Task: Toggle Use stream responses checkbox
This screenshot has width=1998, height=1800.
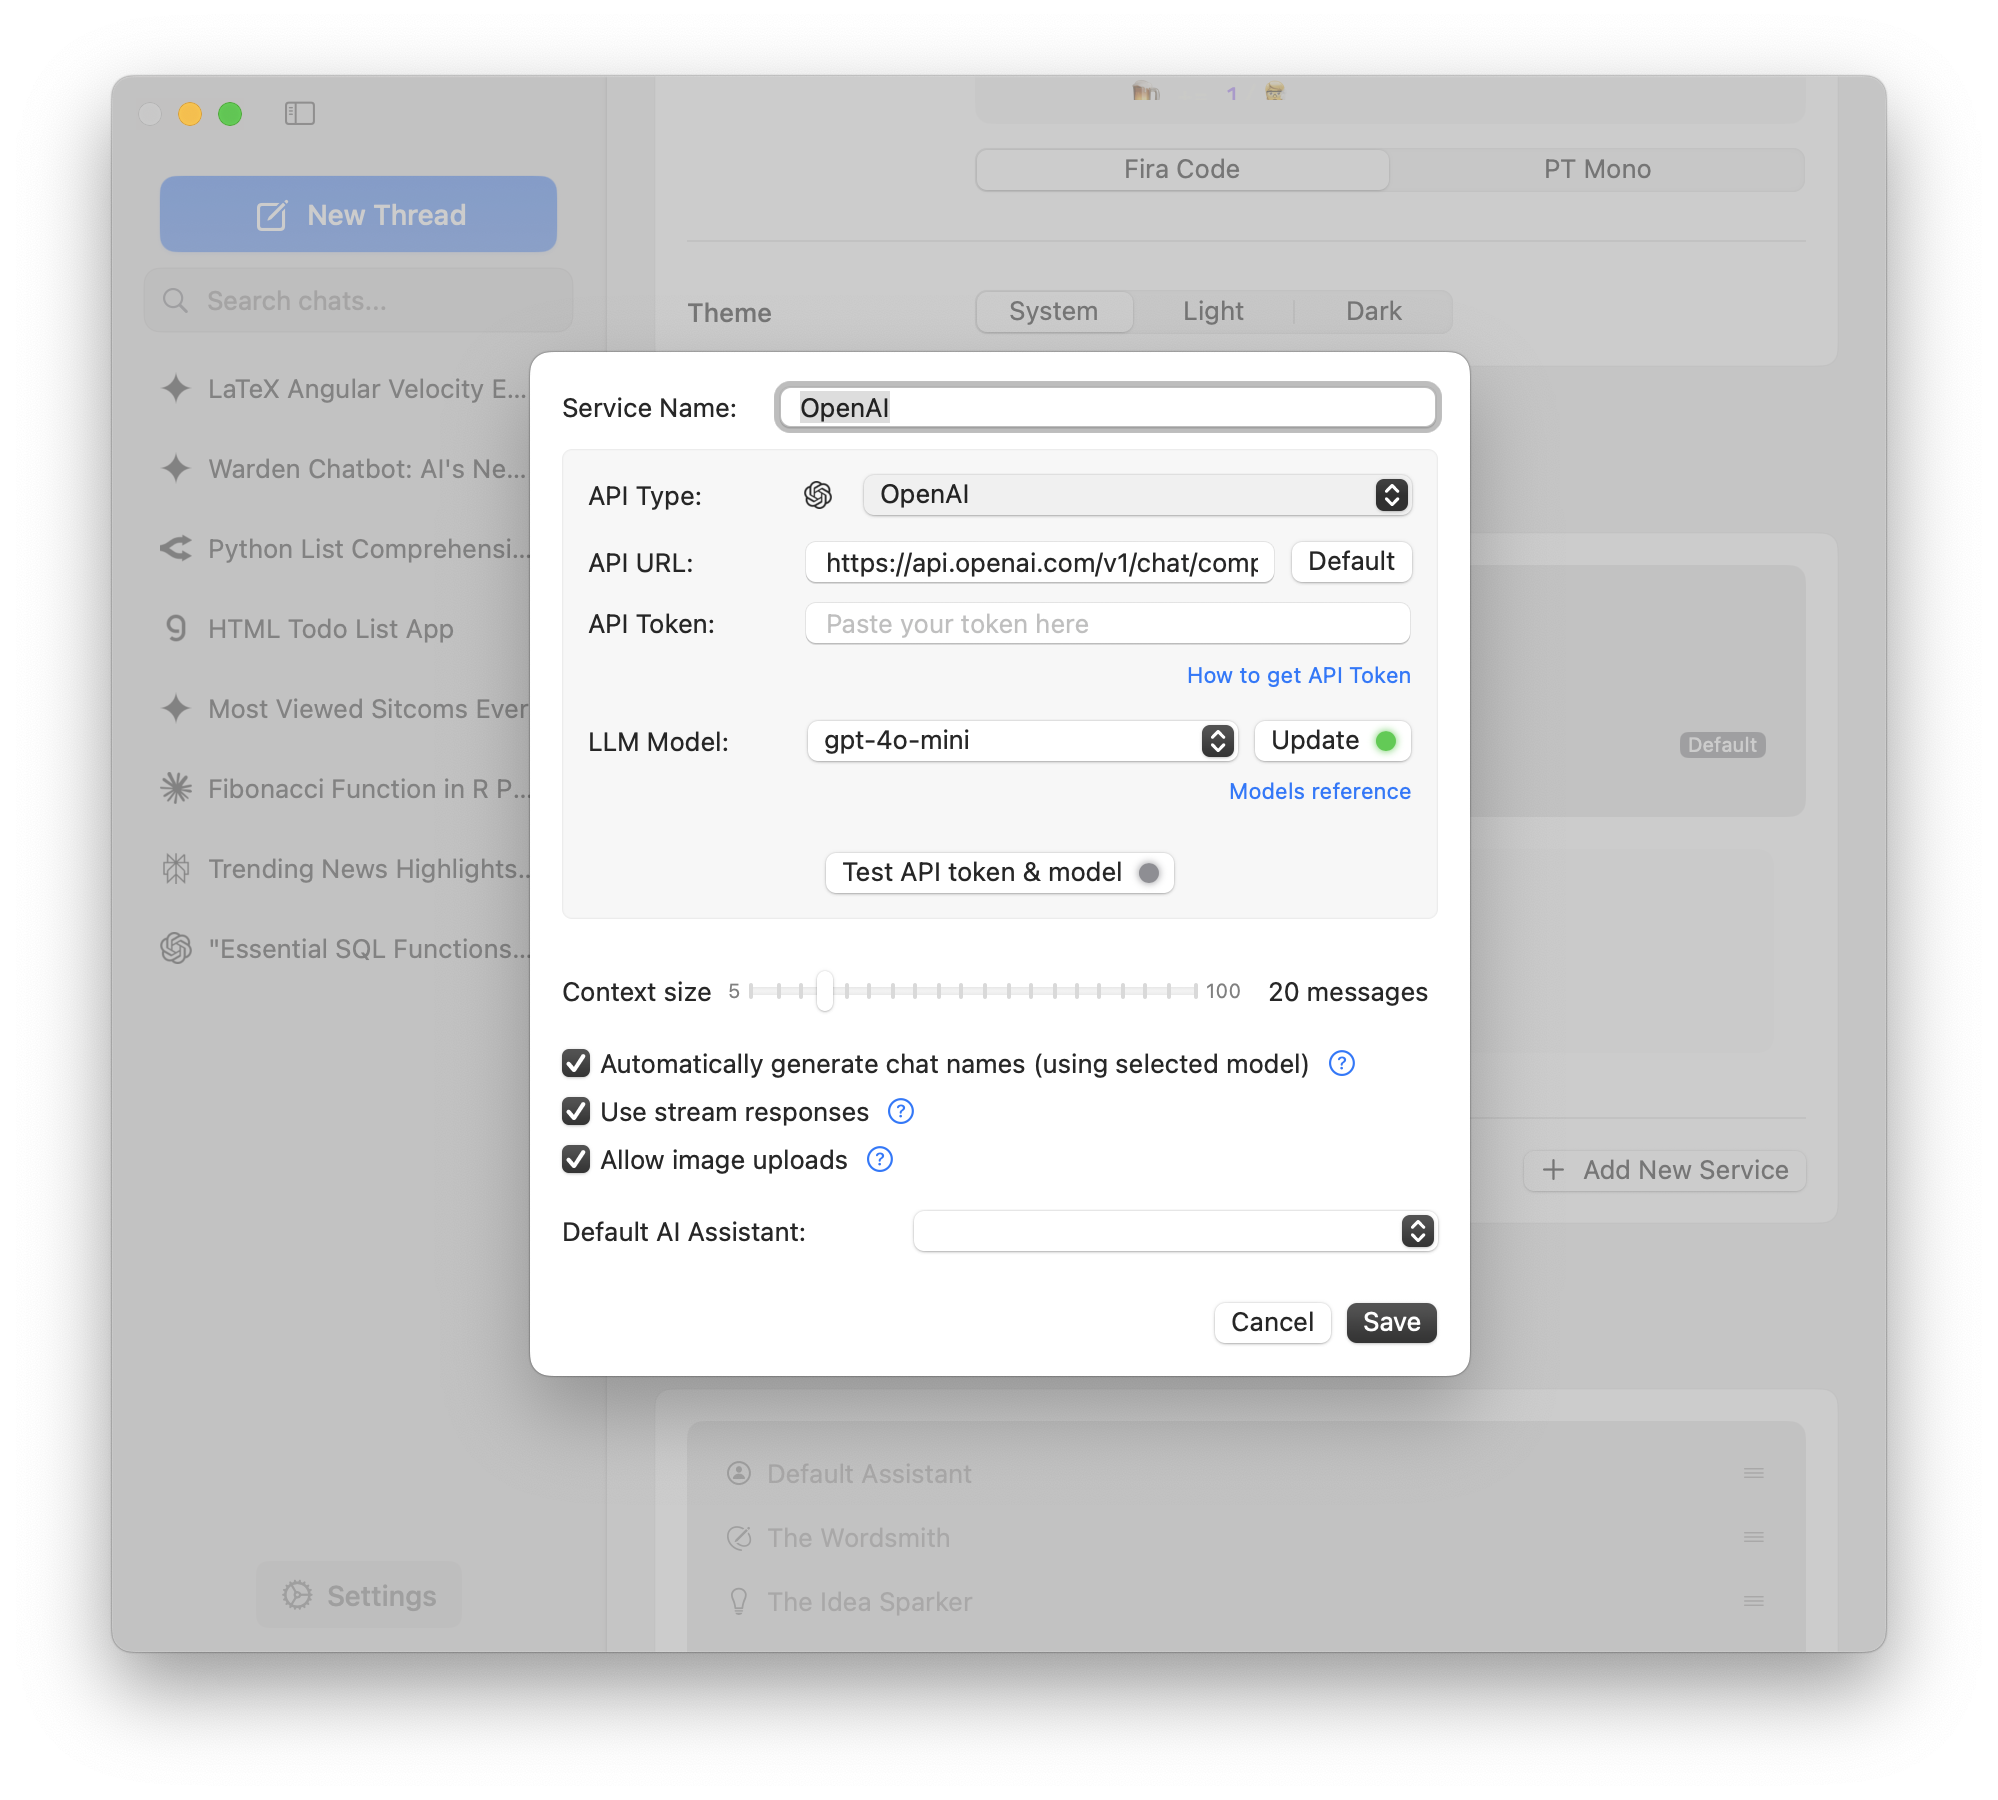Action: coord(576,1111)
